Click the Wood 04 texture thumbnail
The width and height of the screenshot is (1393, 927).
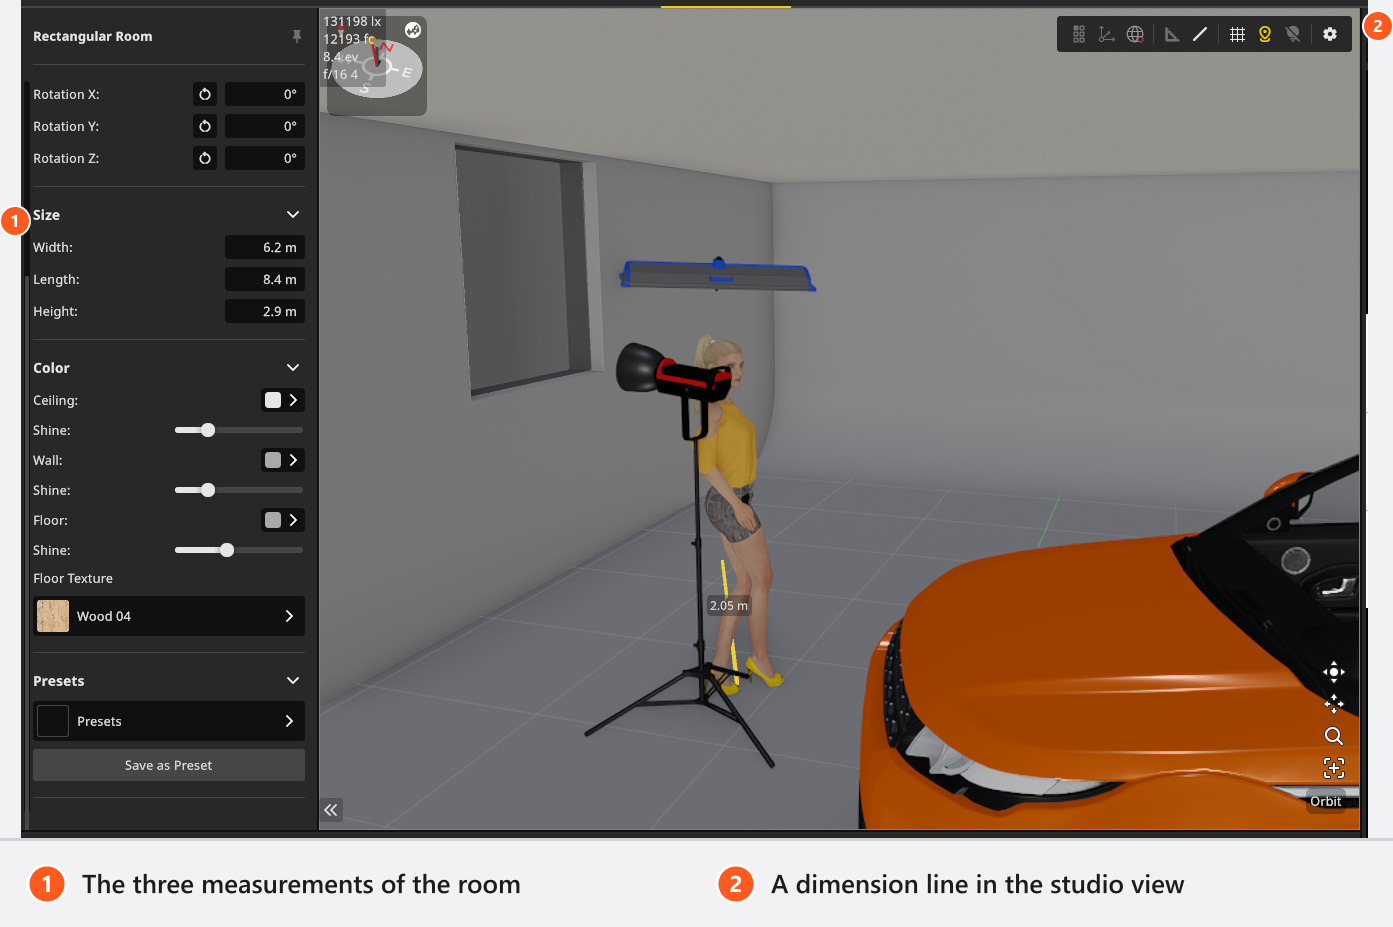click(x=53, y=616)
